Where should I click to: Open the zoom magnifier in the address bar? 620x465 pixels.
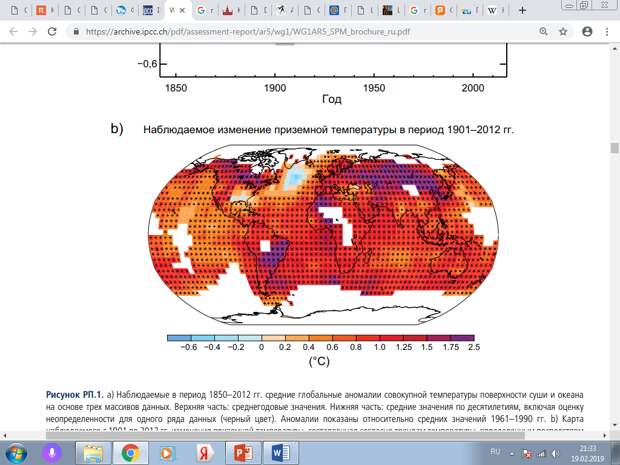tap(544, 32)
